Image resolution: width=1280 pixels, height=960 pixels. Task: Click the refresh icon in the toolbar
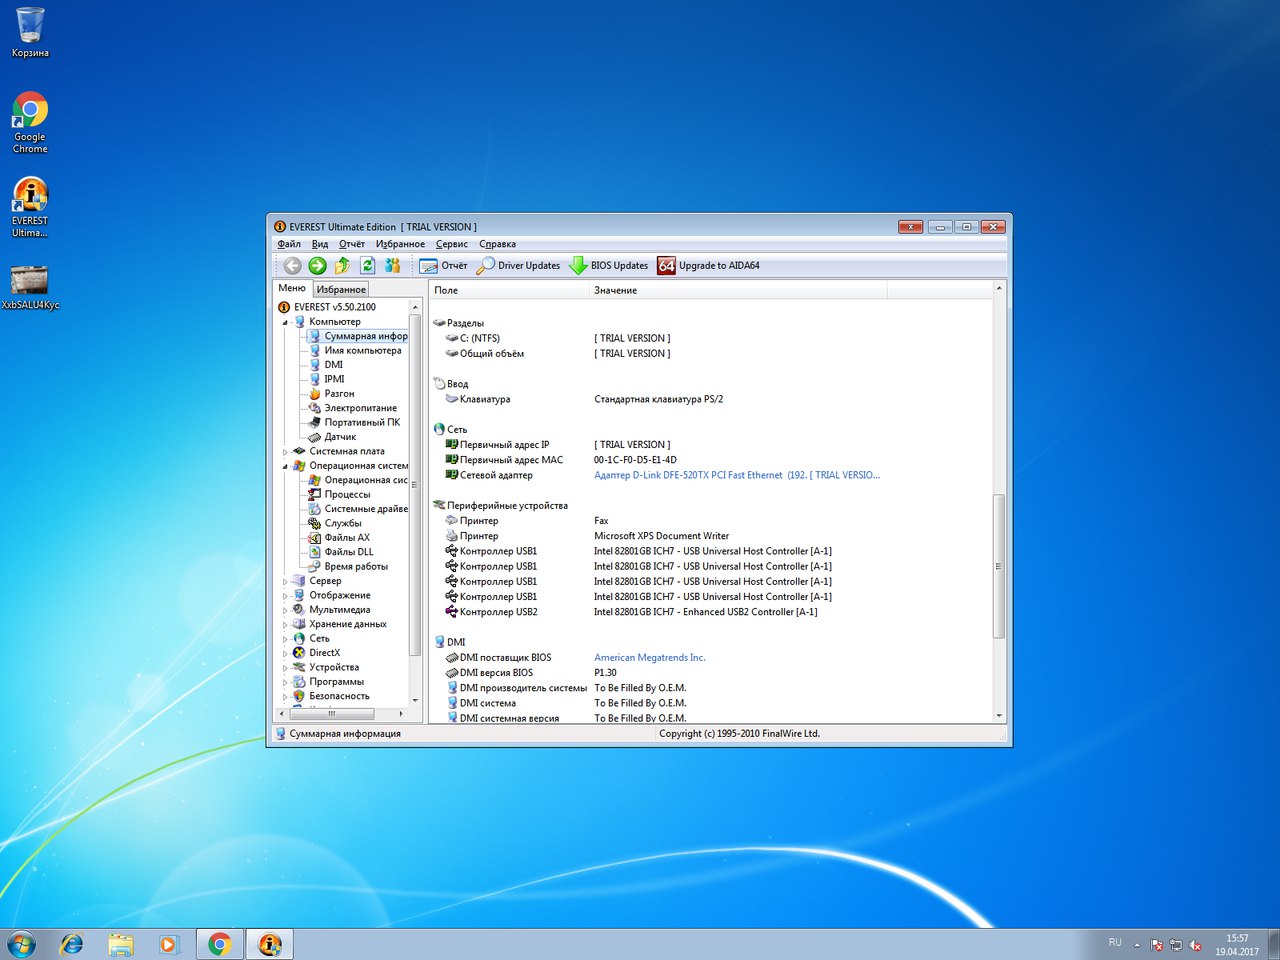click(x=367, y=265)
